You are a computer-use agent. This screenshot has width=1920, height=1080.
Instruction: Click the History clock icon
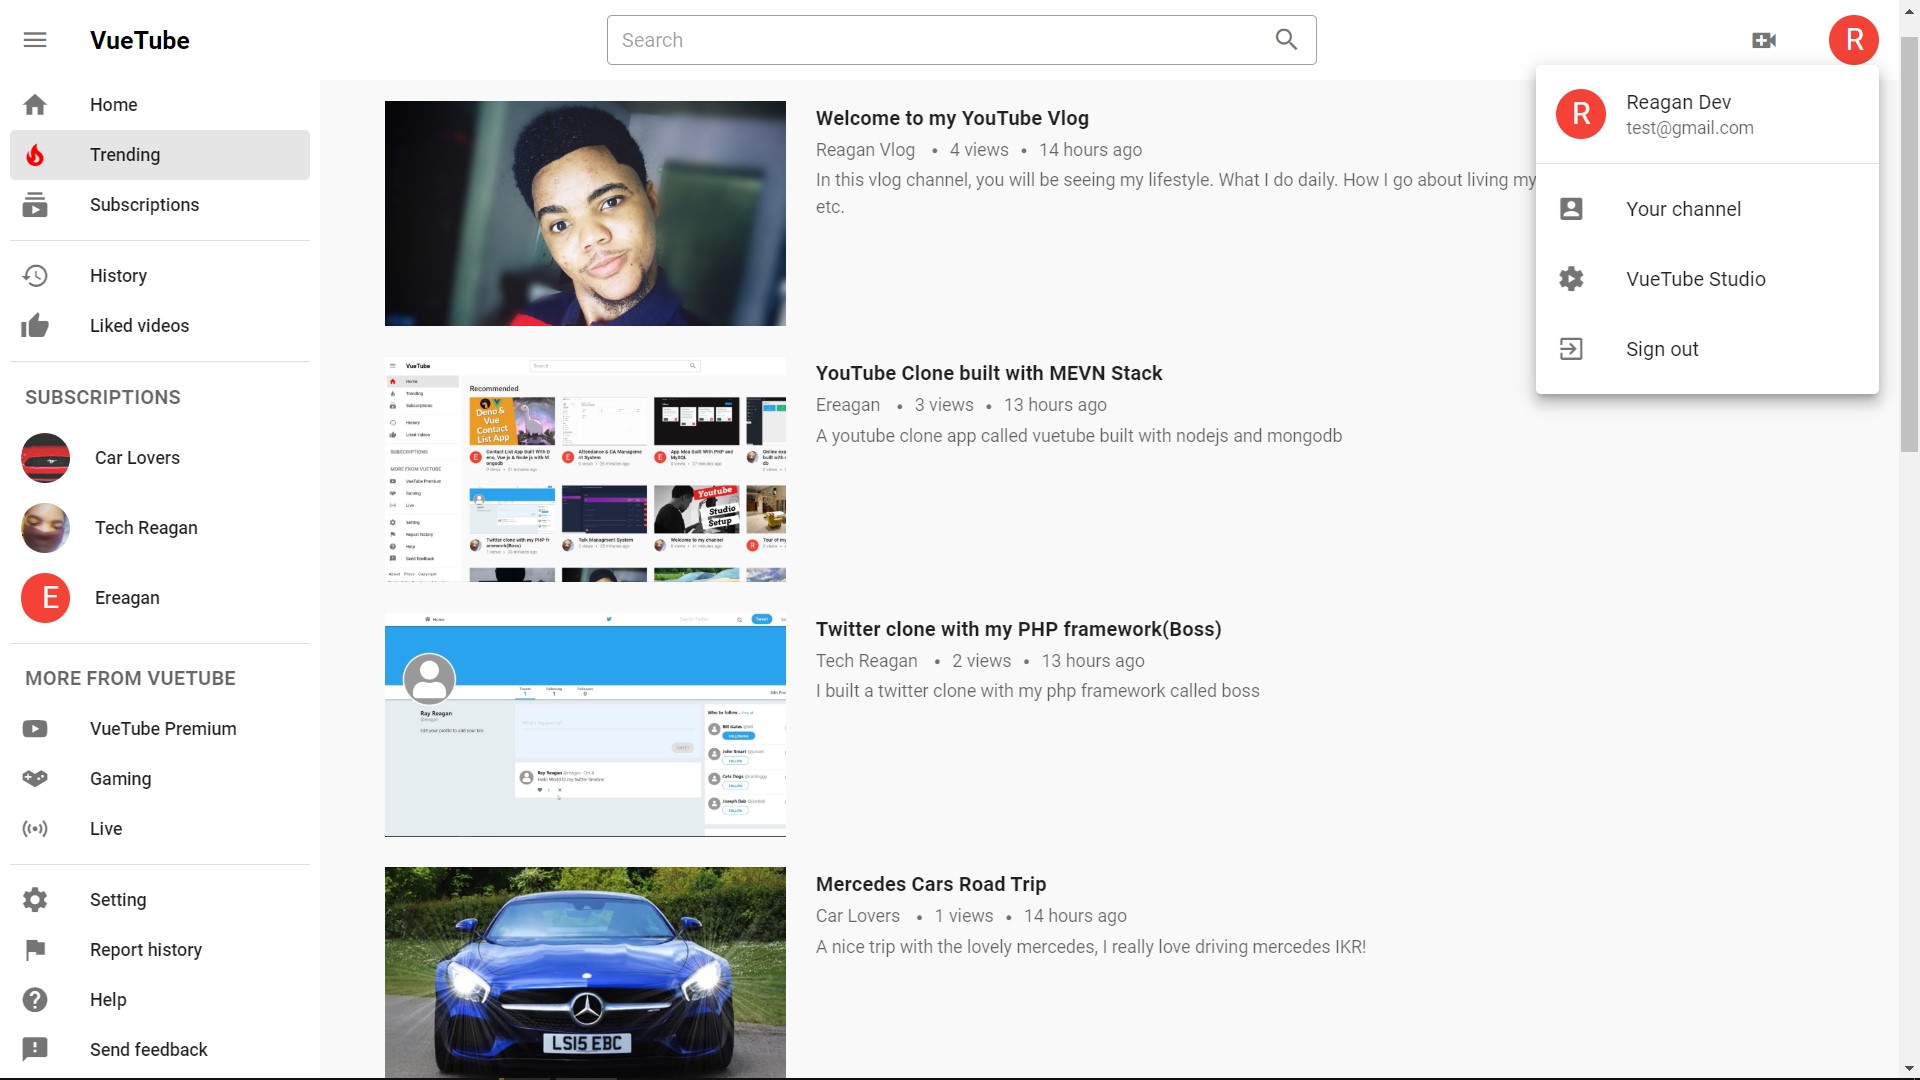pos(35,276)
